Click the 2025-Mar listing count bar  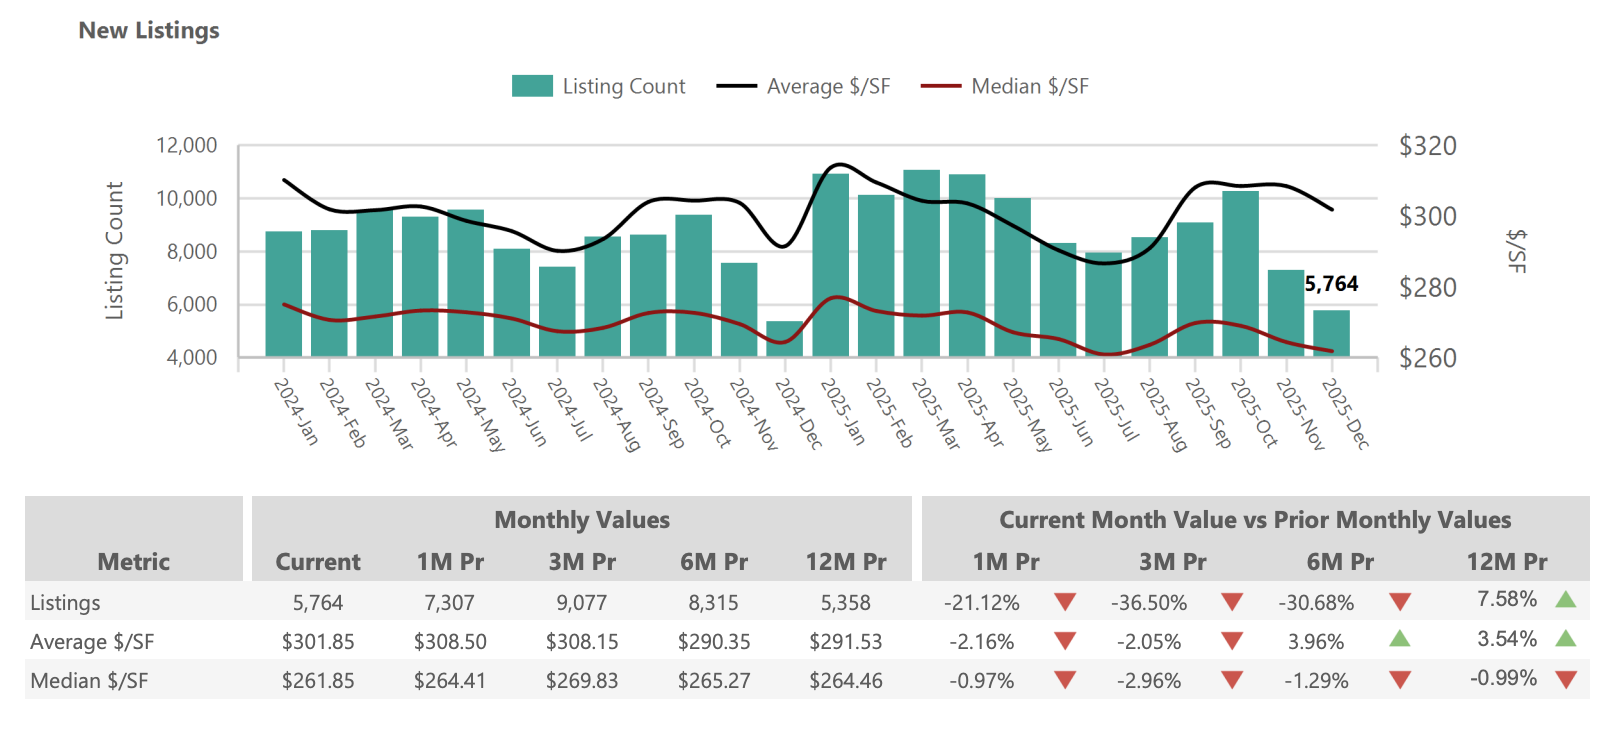tap(921, 264)
